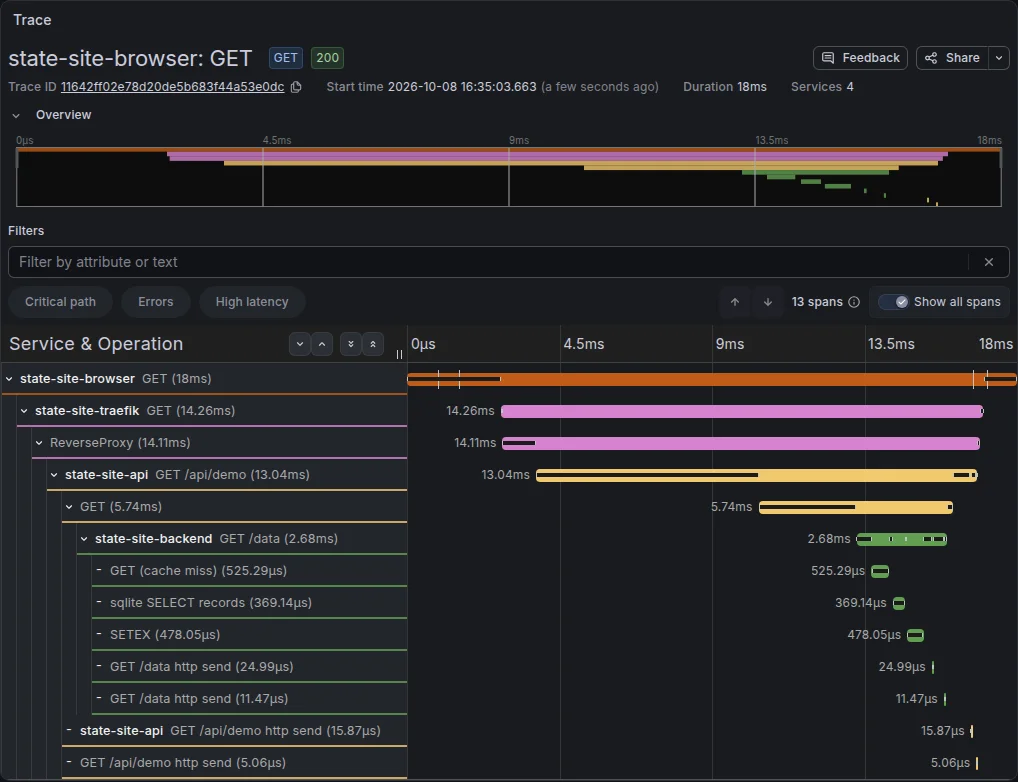Click the pink 14.26ms traefik span bar
The width and height of the screenshot is (1018, 782).
[x=742, y=411]
